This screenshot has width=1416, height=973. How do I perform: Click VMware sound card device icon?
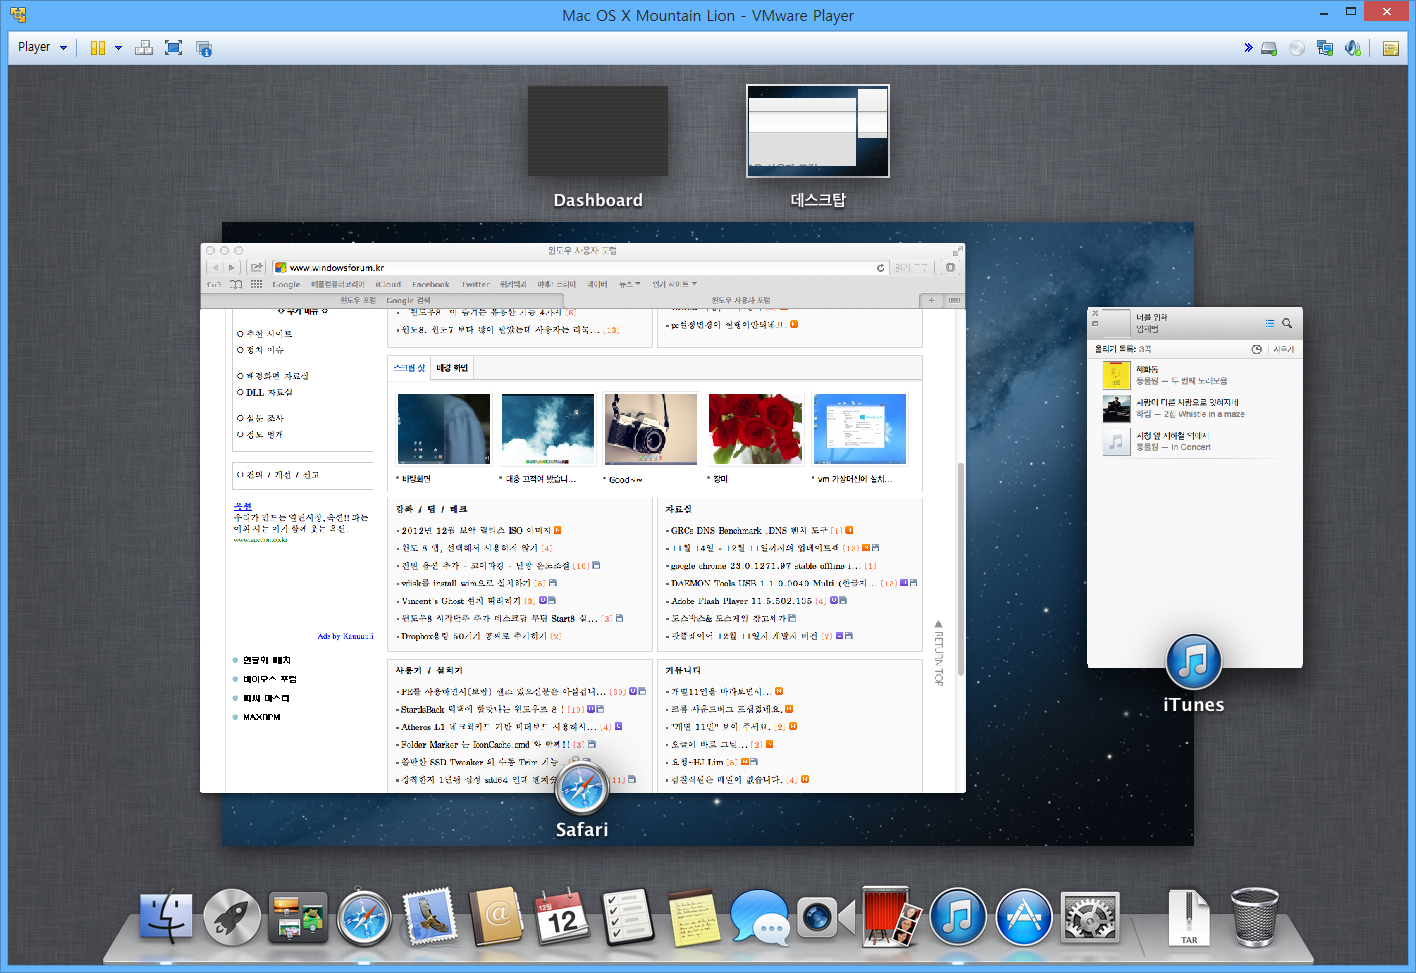[x=1353, y=48]
